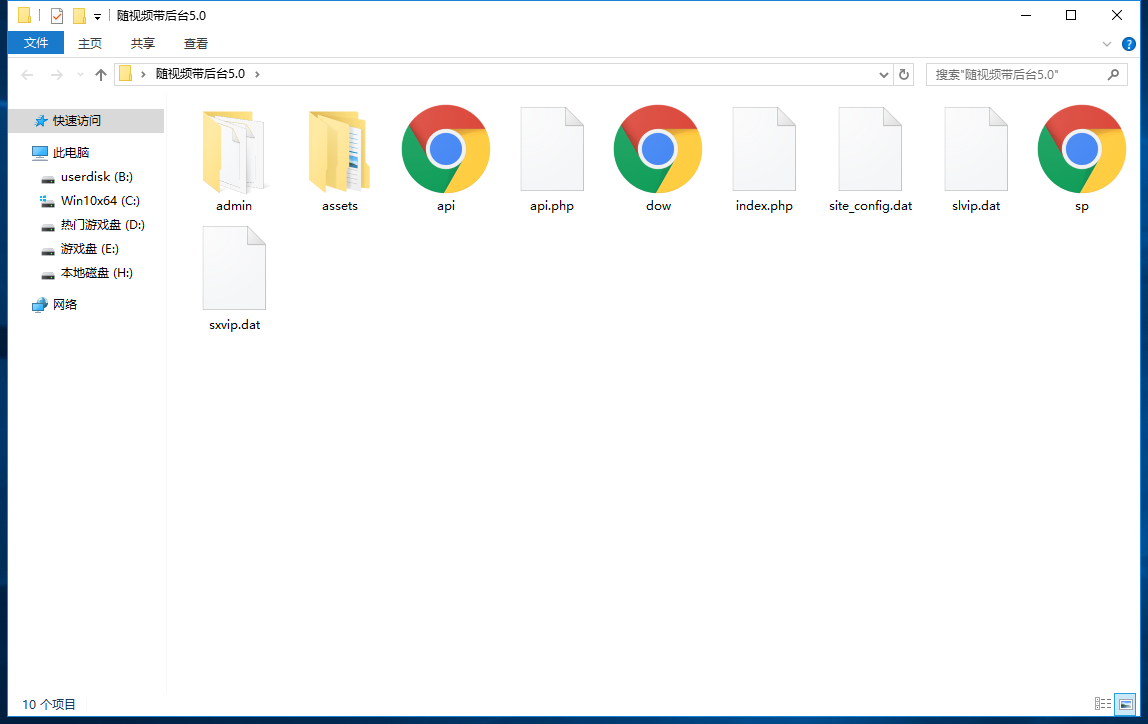Open the 文件 menu
The image size is (1148, 724).
click(x=36, y=43)
